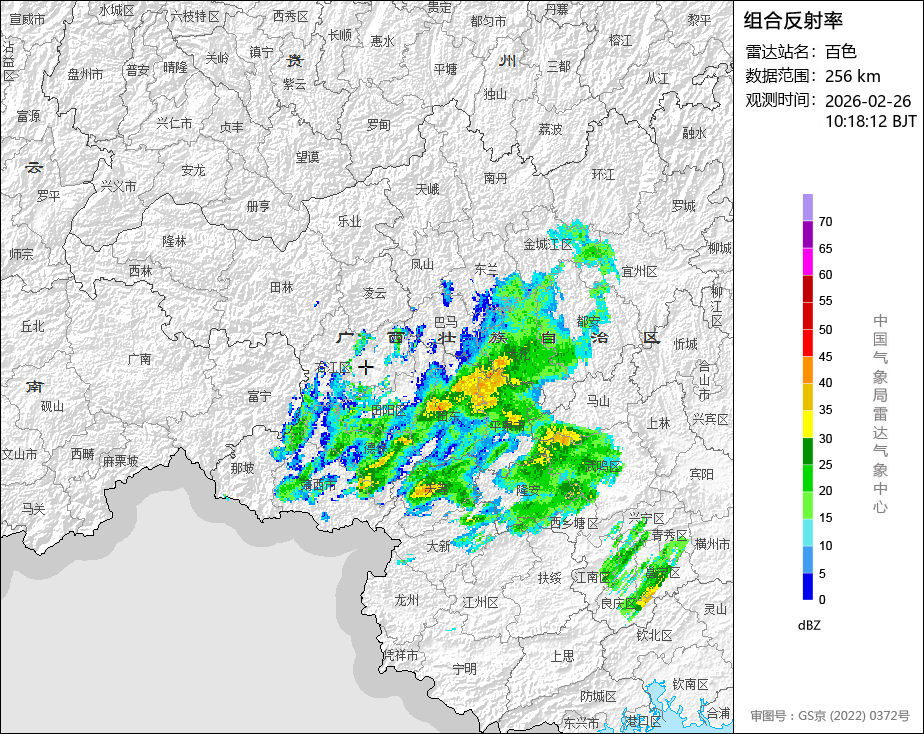Viewport: 924px width, 734px height.
Task: Click the 融水 map label
Action: point(694,134)
